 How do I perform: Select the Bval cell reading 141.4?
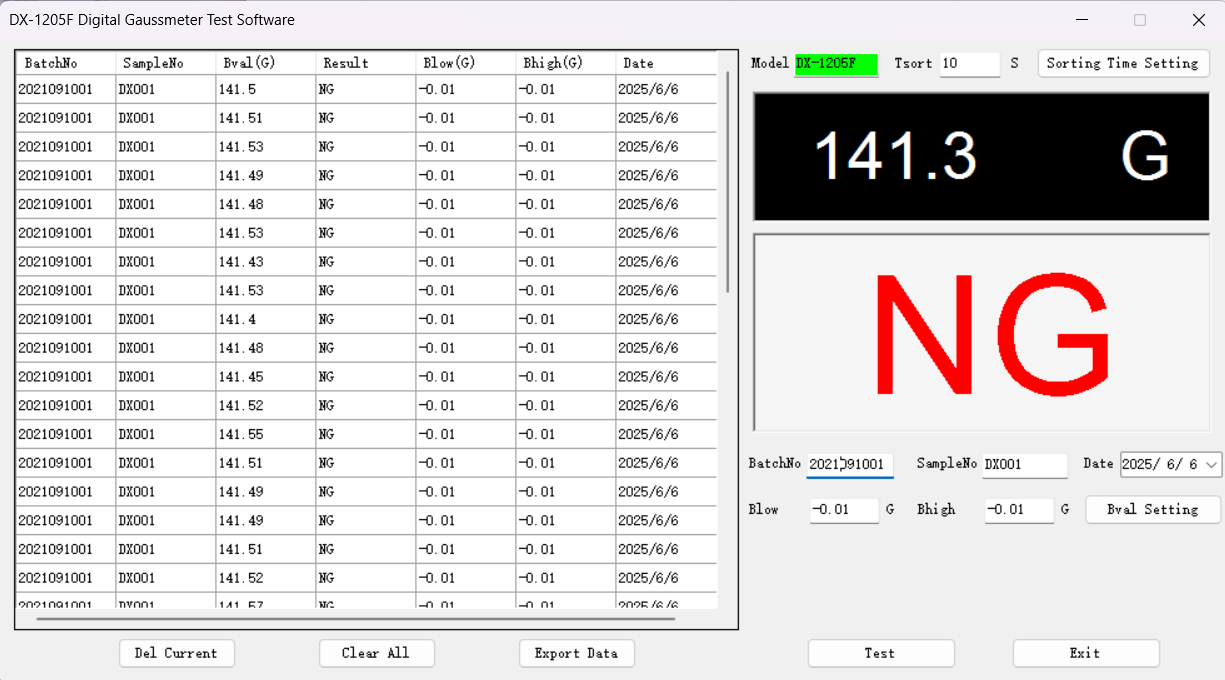click(x=266, y=320)
